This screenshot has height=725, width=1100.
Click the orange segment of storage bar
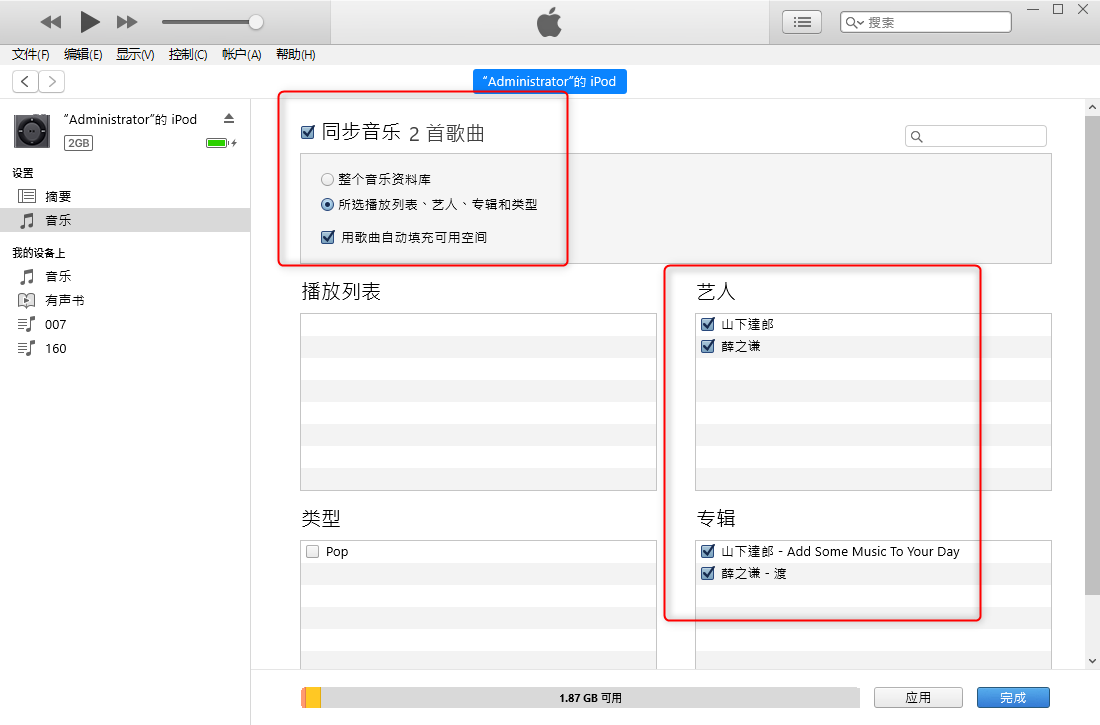click(x=313, y=698)
